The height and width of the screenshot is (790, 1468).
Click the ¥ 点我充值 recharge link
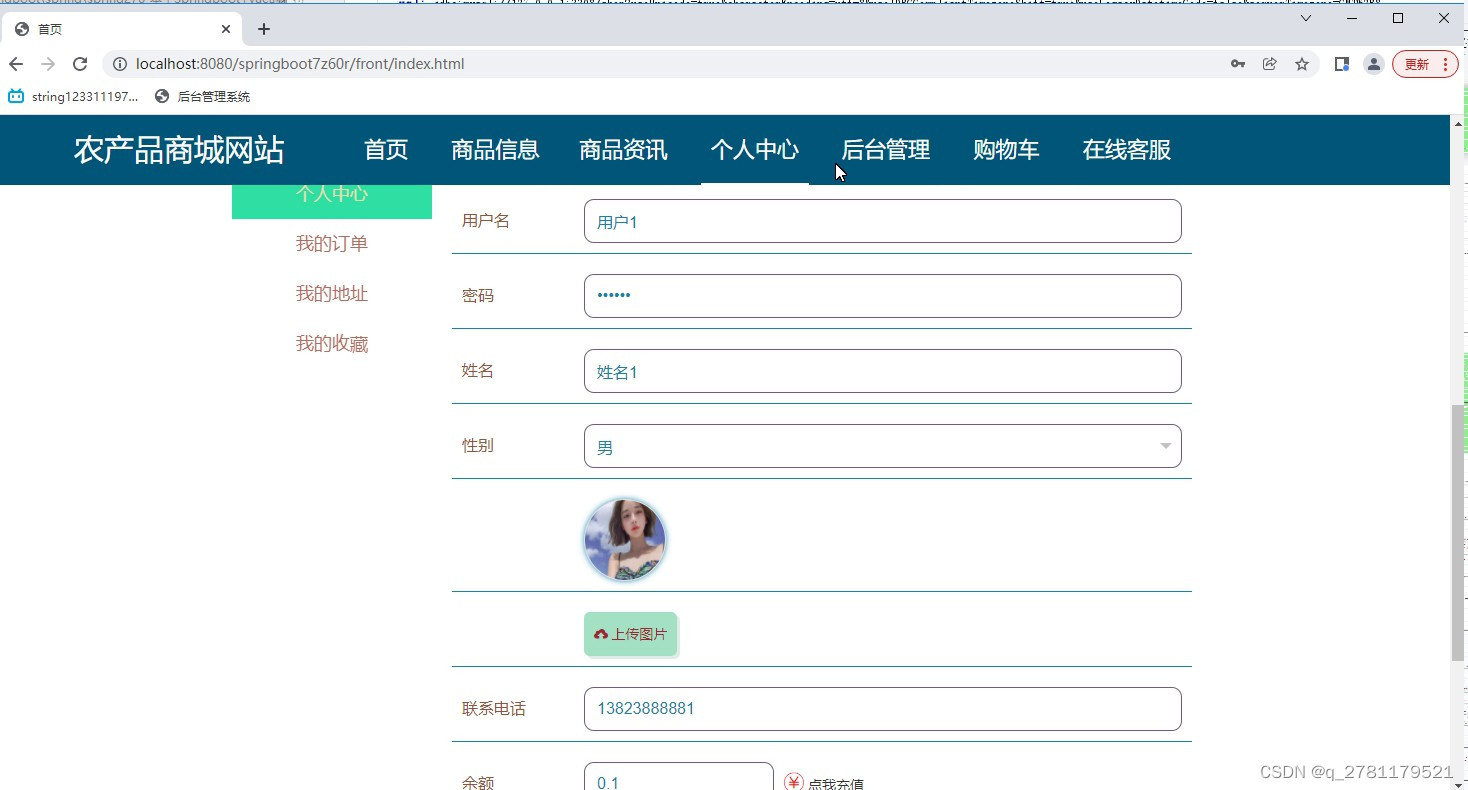[824, 783]
